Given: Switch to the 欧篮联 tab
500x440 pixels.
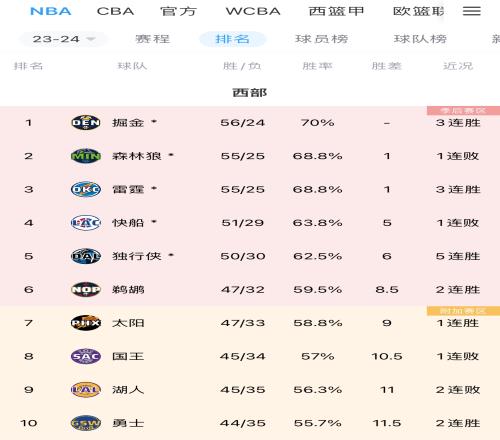Looking at the screenshot, I should [x=419, y=11].
